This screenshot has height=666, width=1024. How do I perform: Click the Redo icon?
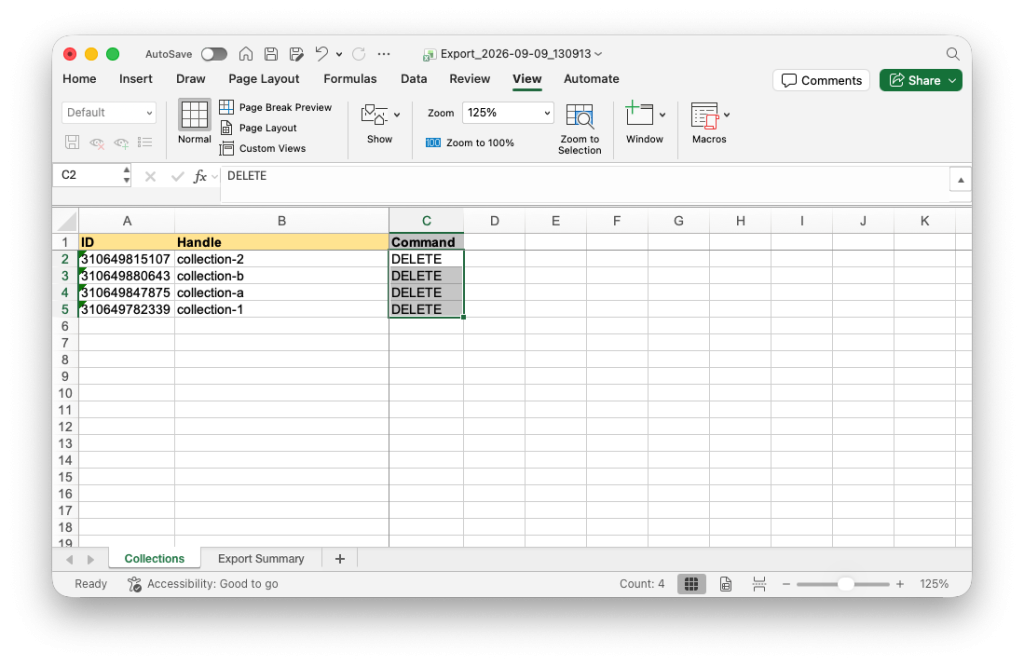pyautogui.click(x=359, y=54)
